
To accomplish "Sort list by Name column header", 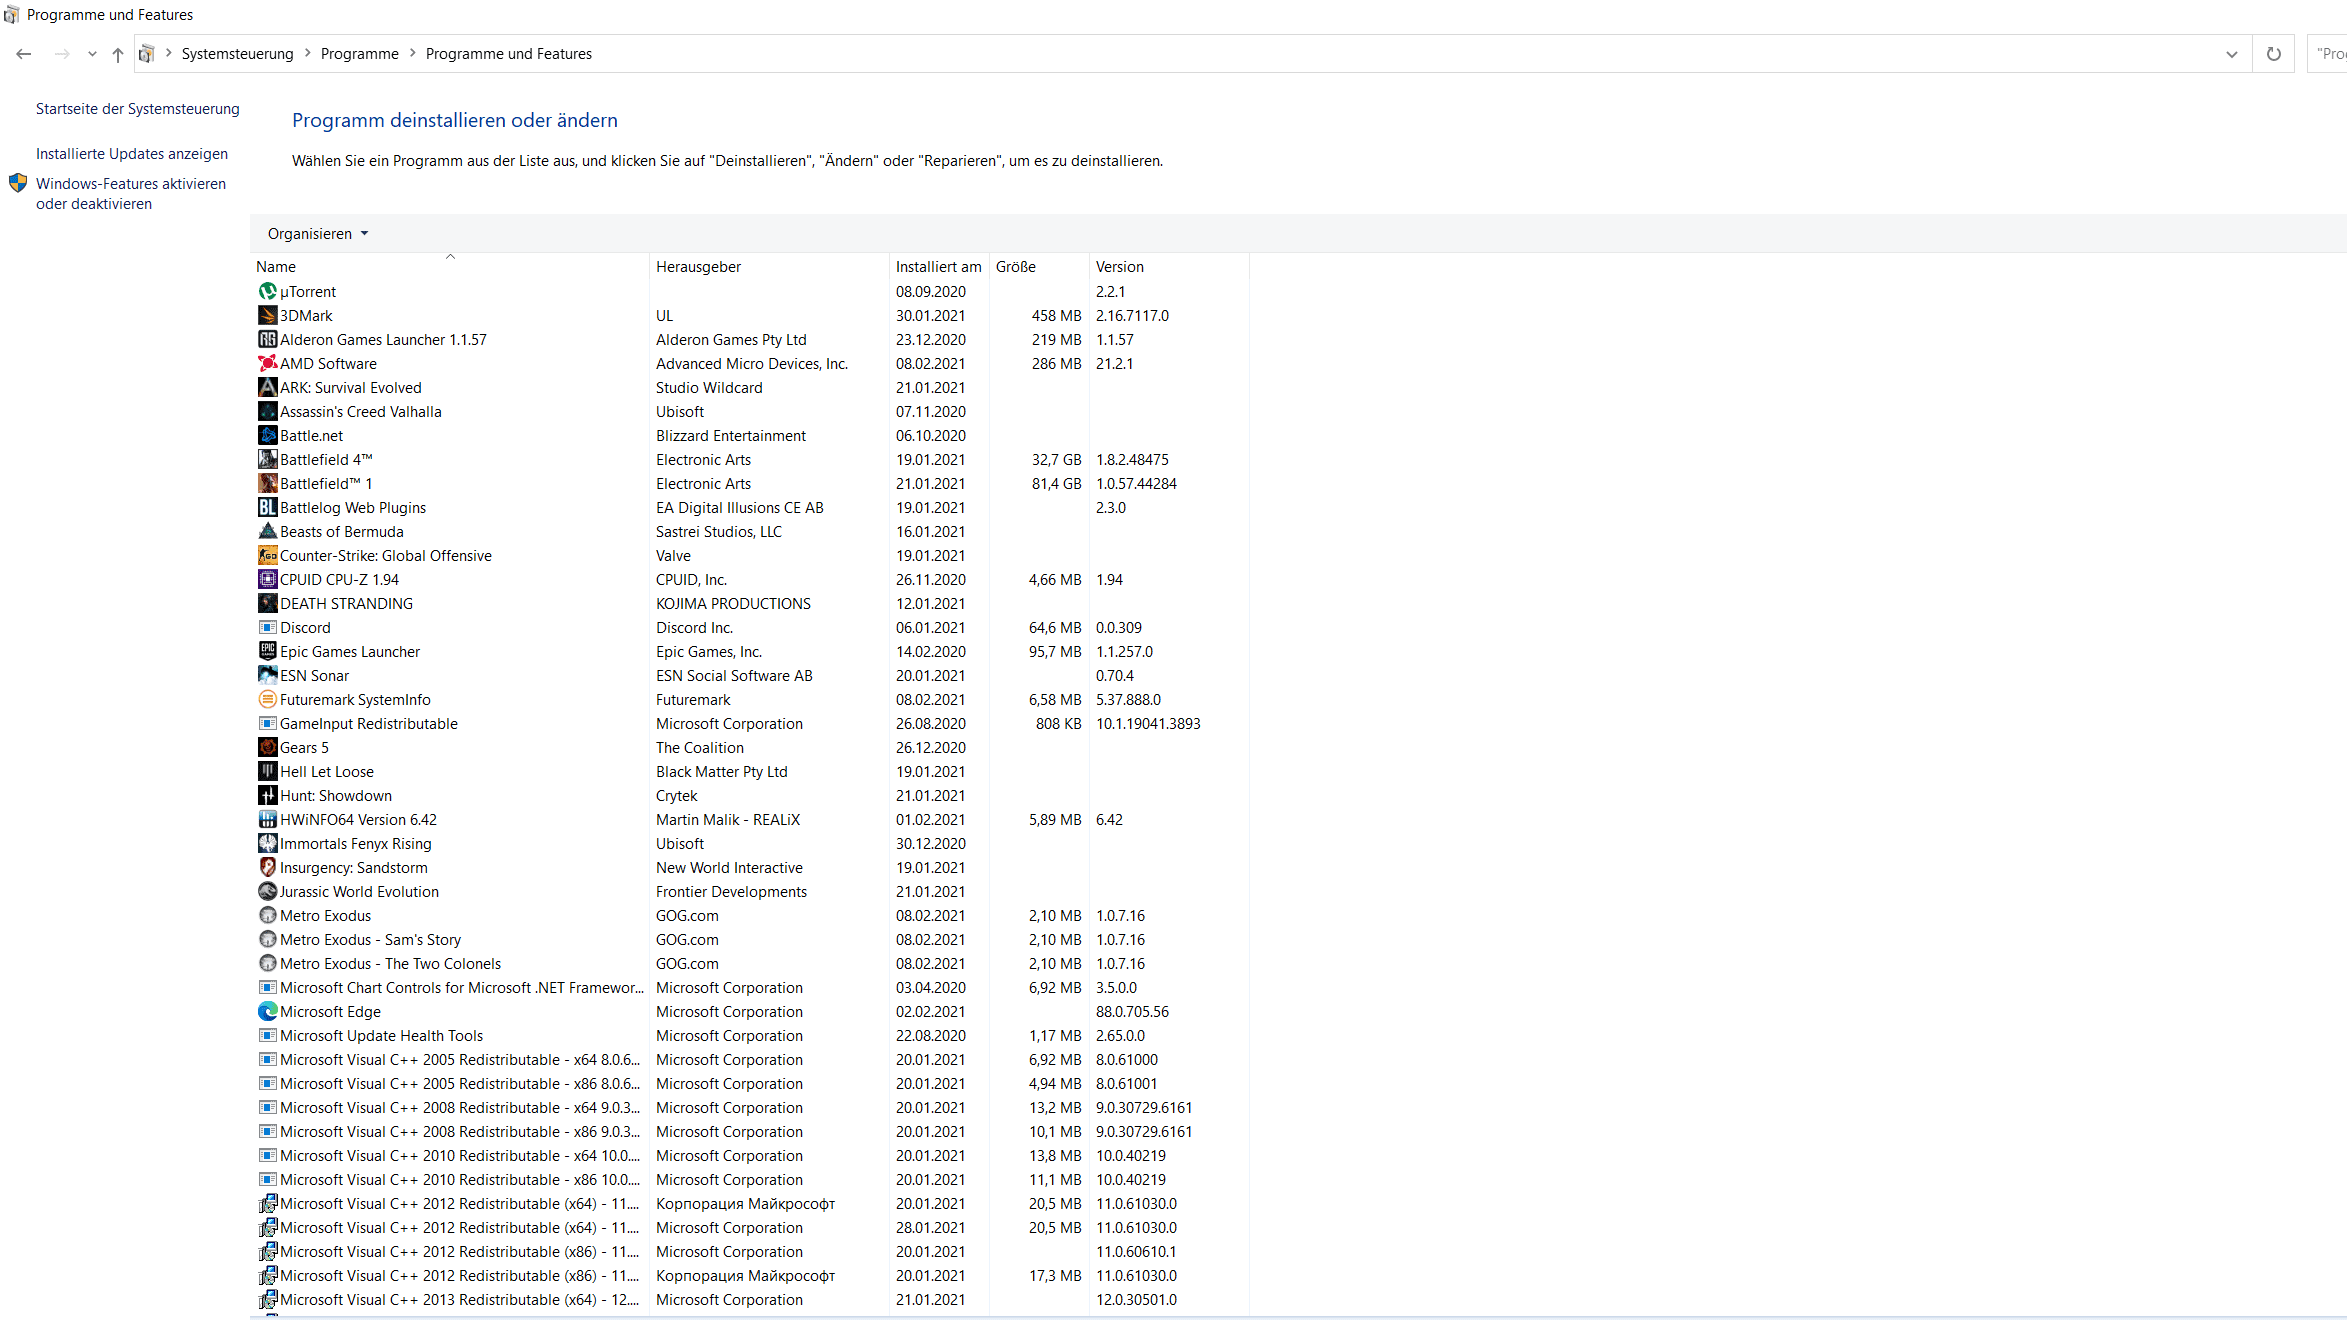I will point(449,266).
